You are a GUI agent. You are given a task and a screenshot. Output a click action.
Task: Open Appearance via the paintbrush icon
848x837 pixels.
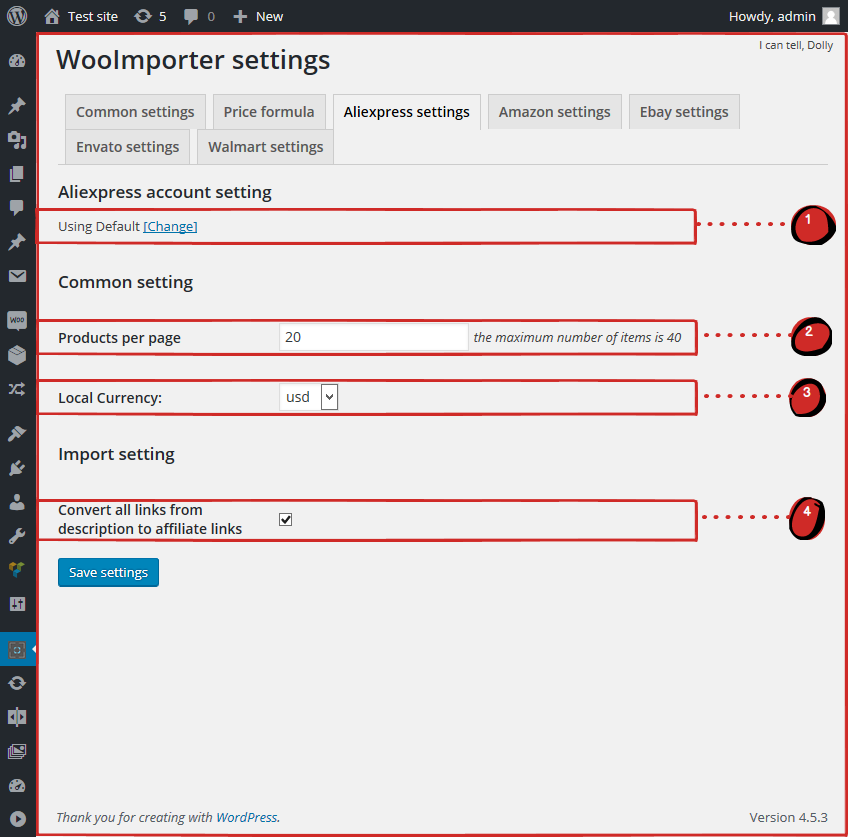[x=17, y=433]
